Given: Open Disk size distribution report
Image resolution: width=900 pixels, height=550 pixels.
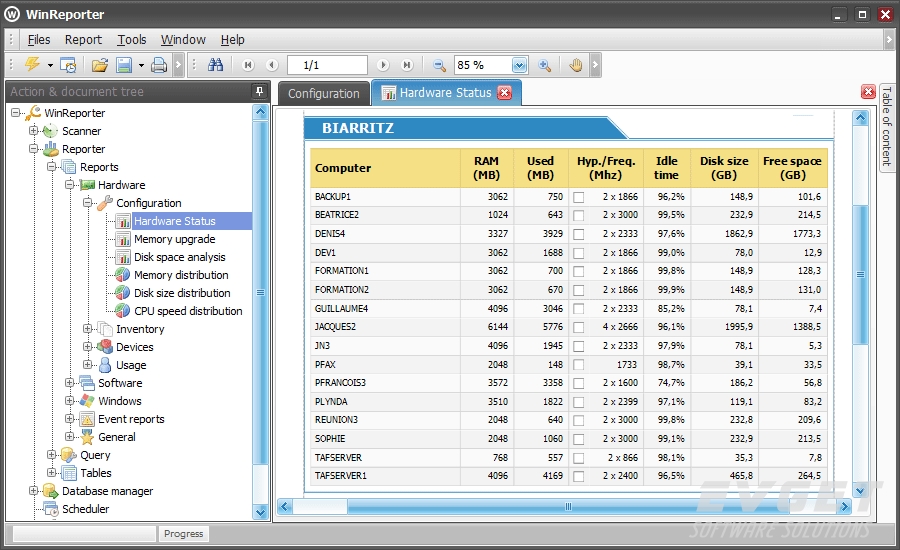Looking at the screenshot, I should point(182,293).
